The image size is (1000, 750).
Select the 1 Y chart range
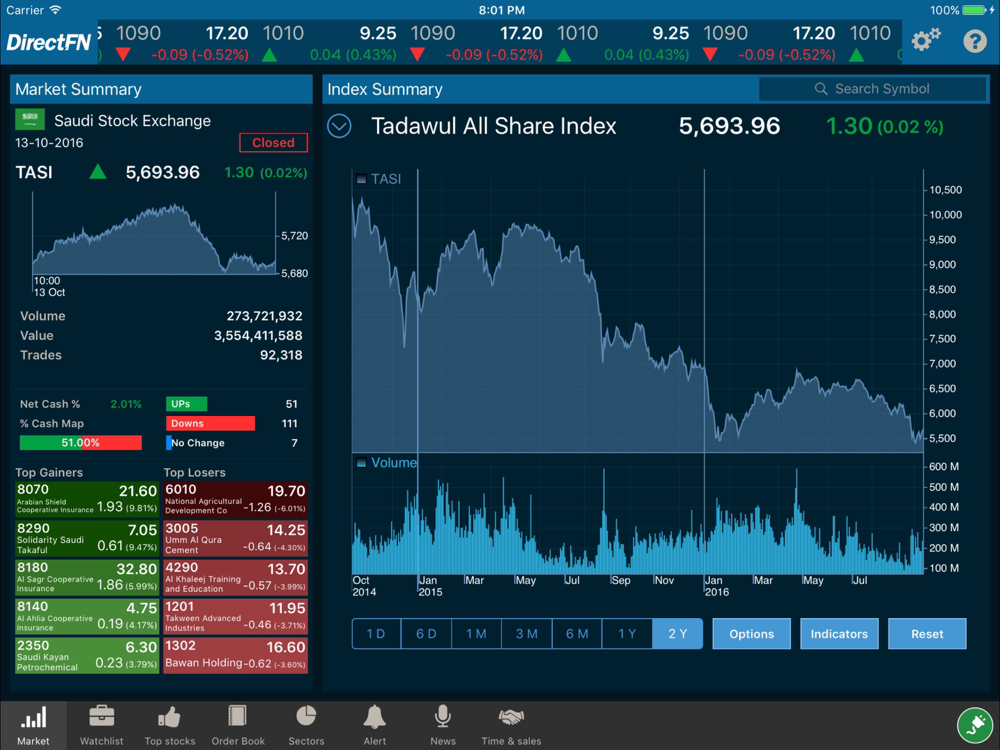(627, 633)
